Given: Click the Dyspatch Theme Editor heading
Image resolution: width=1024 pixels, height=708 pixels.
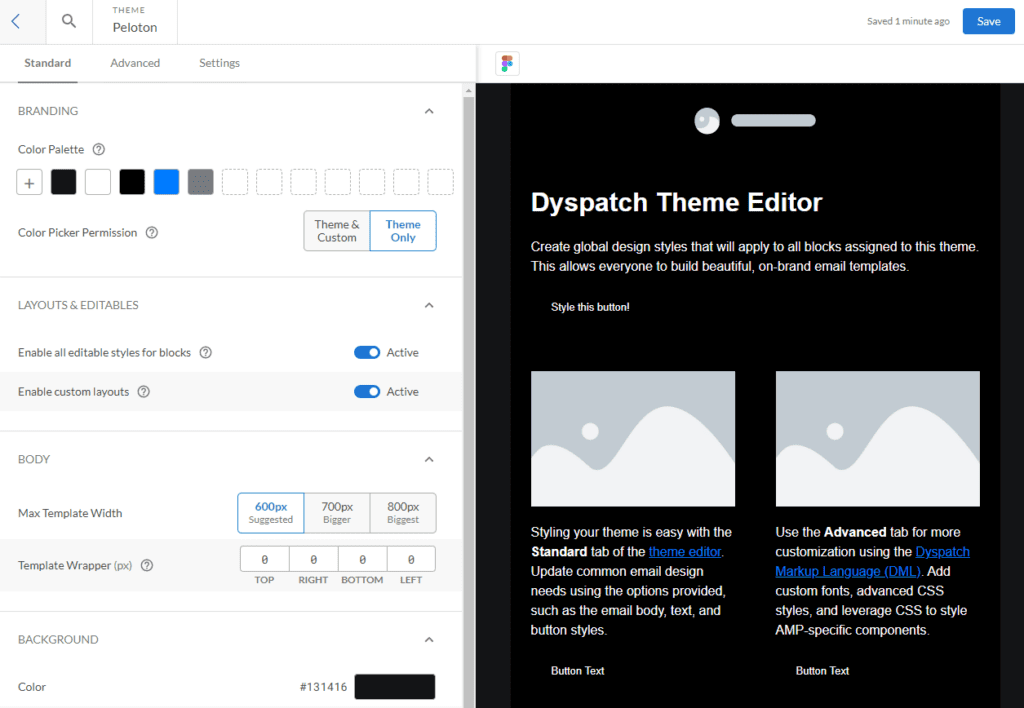Looking at the screenshot, I should tap(677, 202).
